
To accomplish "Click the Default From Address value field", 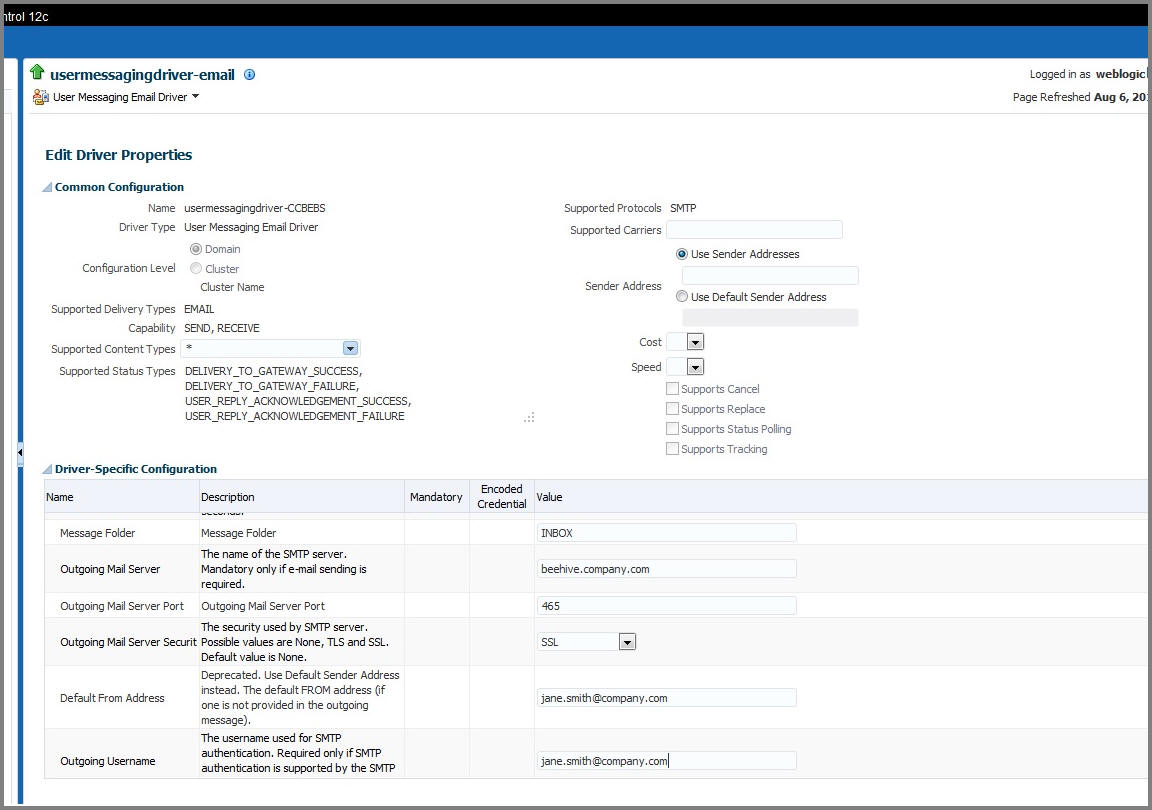I will [666, 698].
